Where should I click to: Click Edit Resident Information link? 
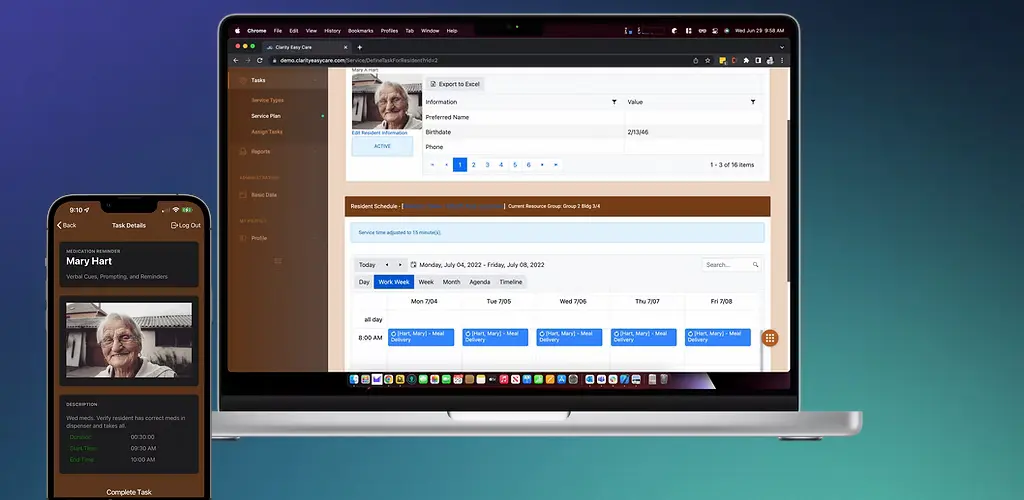379,133
